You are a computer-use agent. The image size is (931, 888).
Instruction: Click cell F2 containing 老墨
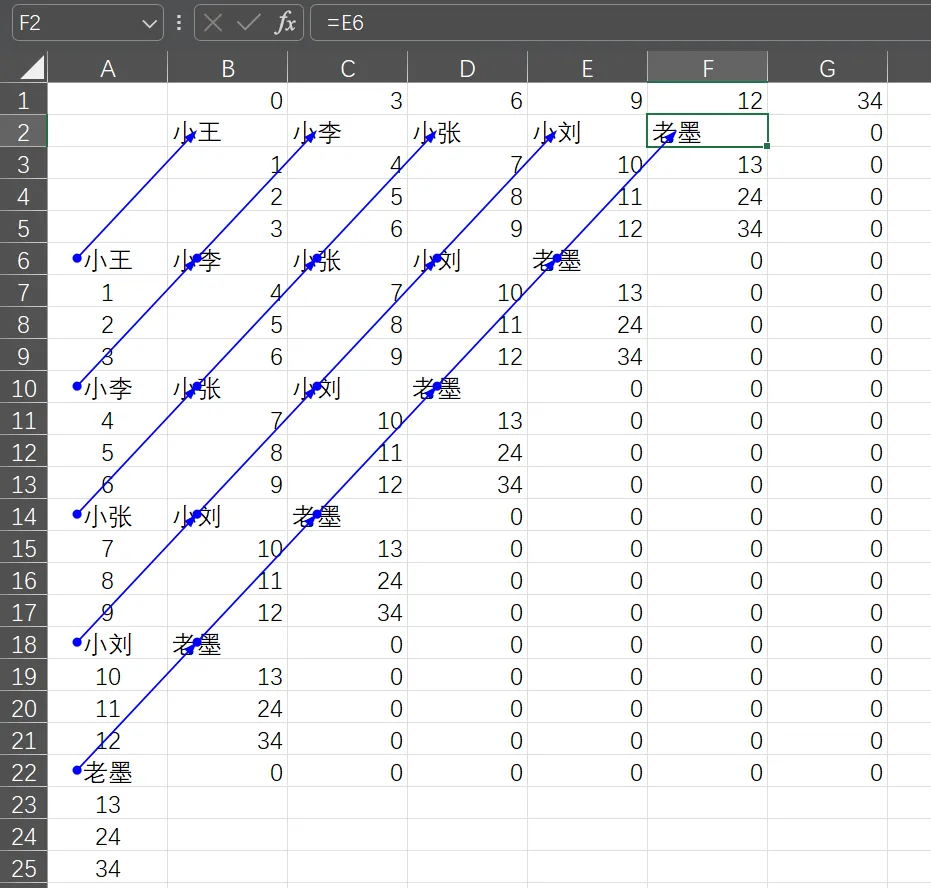pos(707,131)
